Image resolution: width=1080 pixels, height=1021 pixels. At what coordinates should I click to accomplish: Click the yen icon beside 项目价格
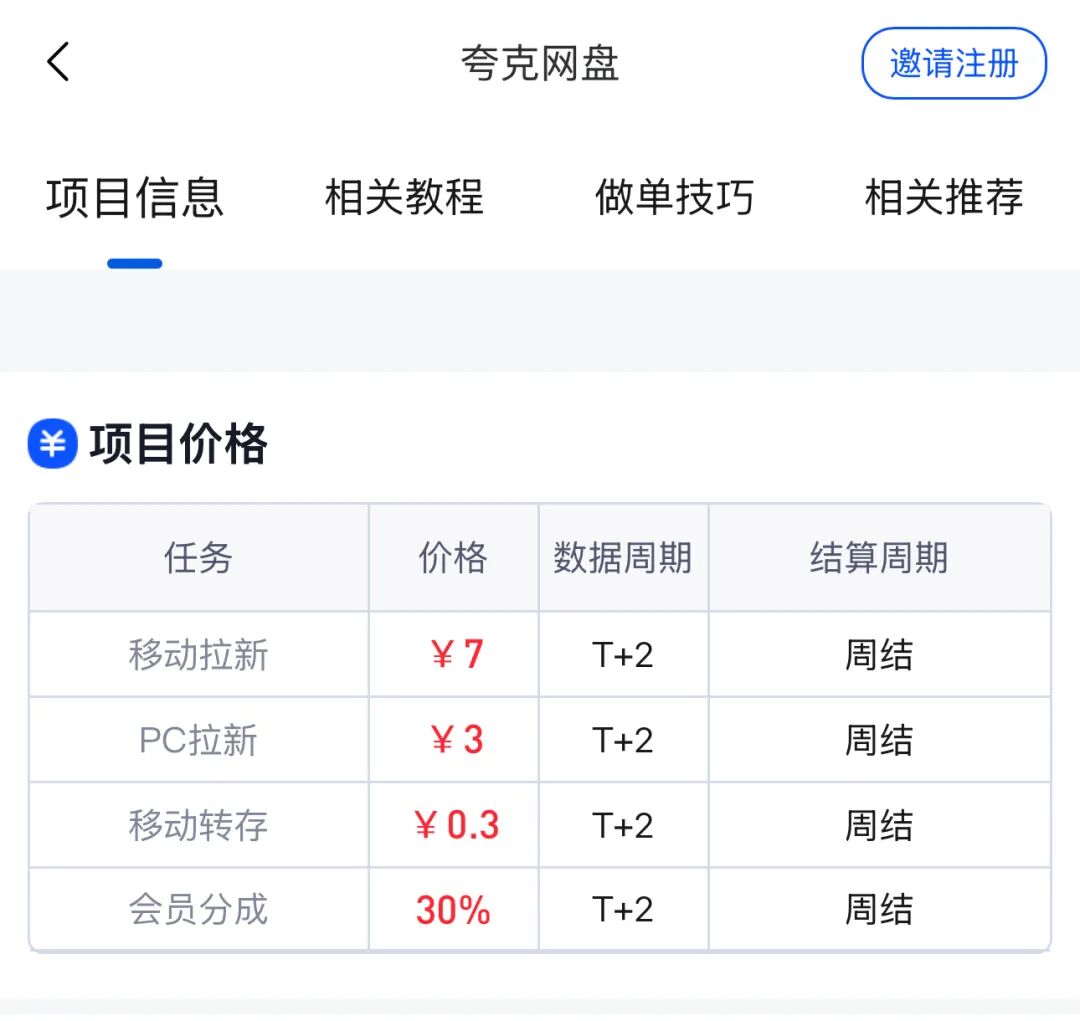click(x=53, y=443)
